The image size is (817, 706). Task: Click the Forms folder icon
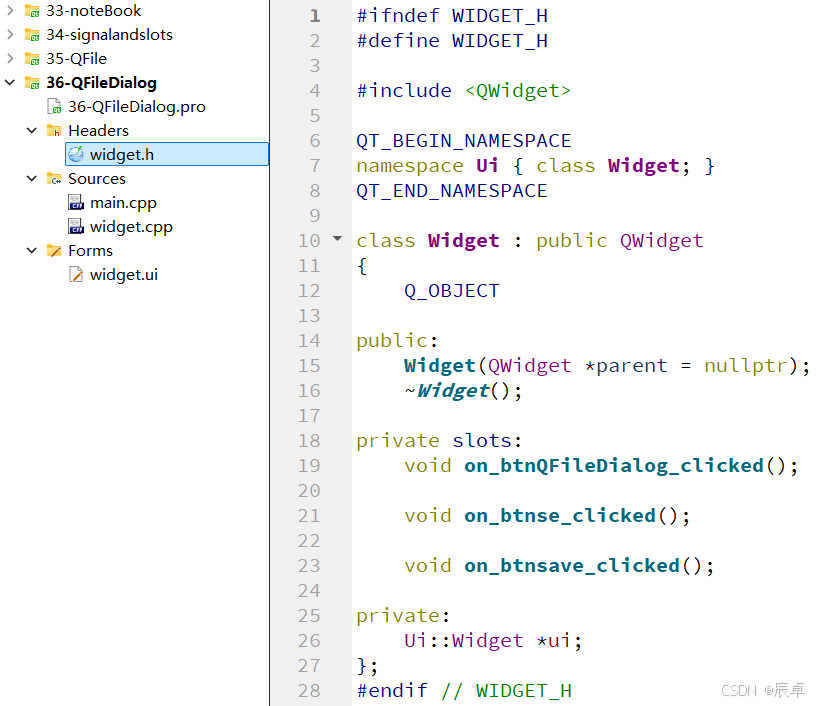(x=54, y=251)
